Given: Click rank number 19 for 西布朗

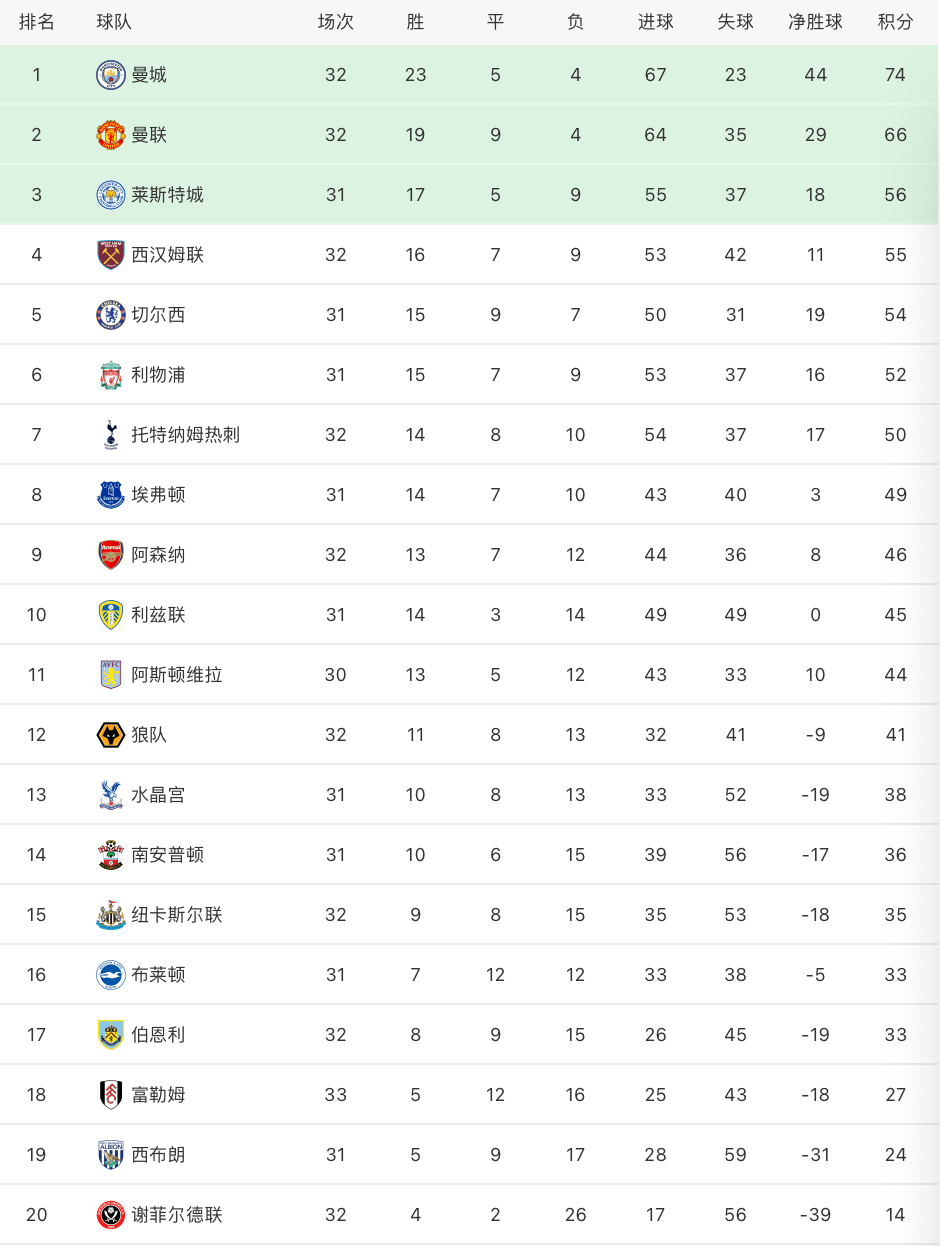Looking at the screenshot, I should (36, 1155).
